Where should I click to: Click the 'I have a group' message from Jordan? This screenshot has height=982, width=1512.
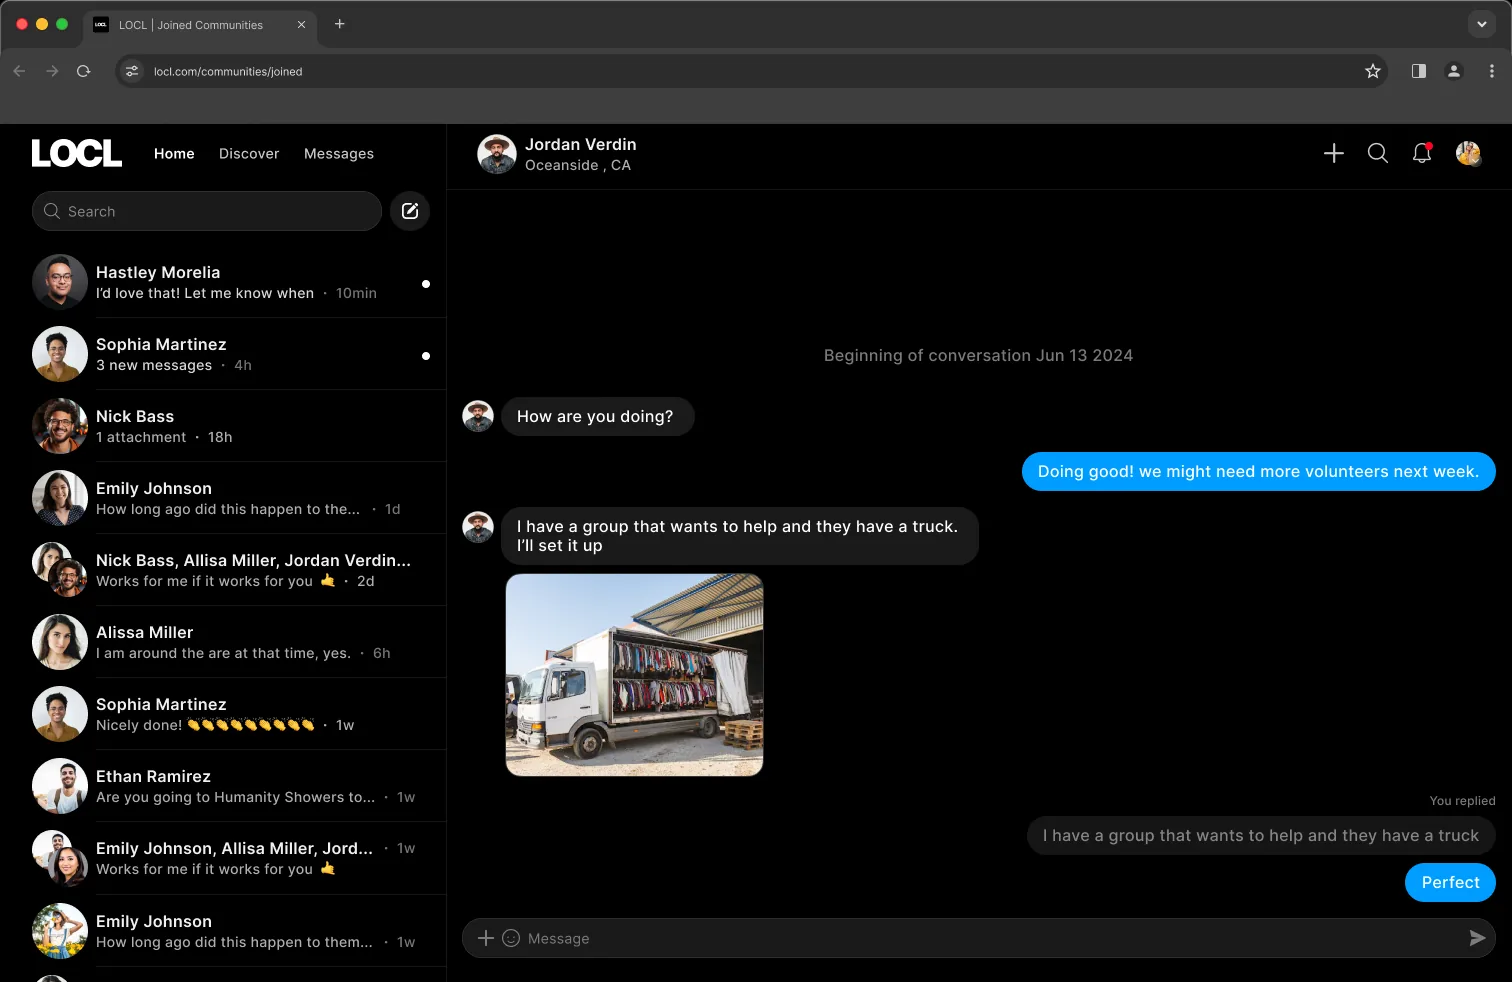pos(740,536)
